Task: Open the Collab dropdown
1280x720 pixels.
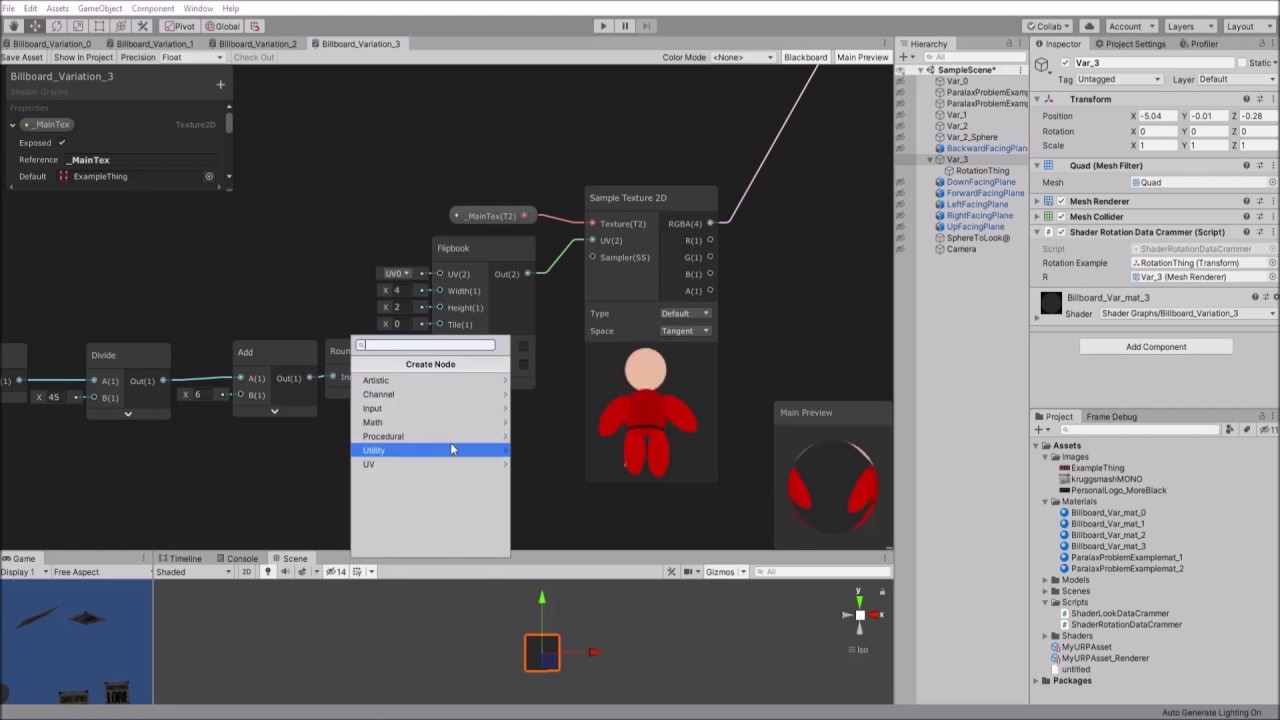Action: coord(1049,26)
